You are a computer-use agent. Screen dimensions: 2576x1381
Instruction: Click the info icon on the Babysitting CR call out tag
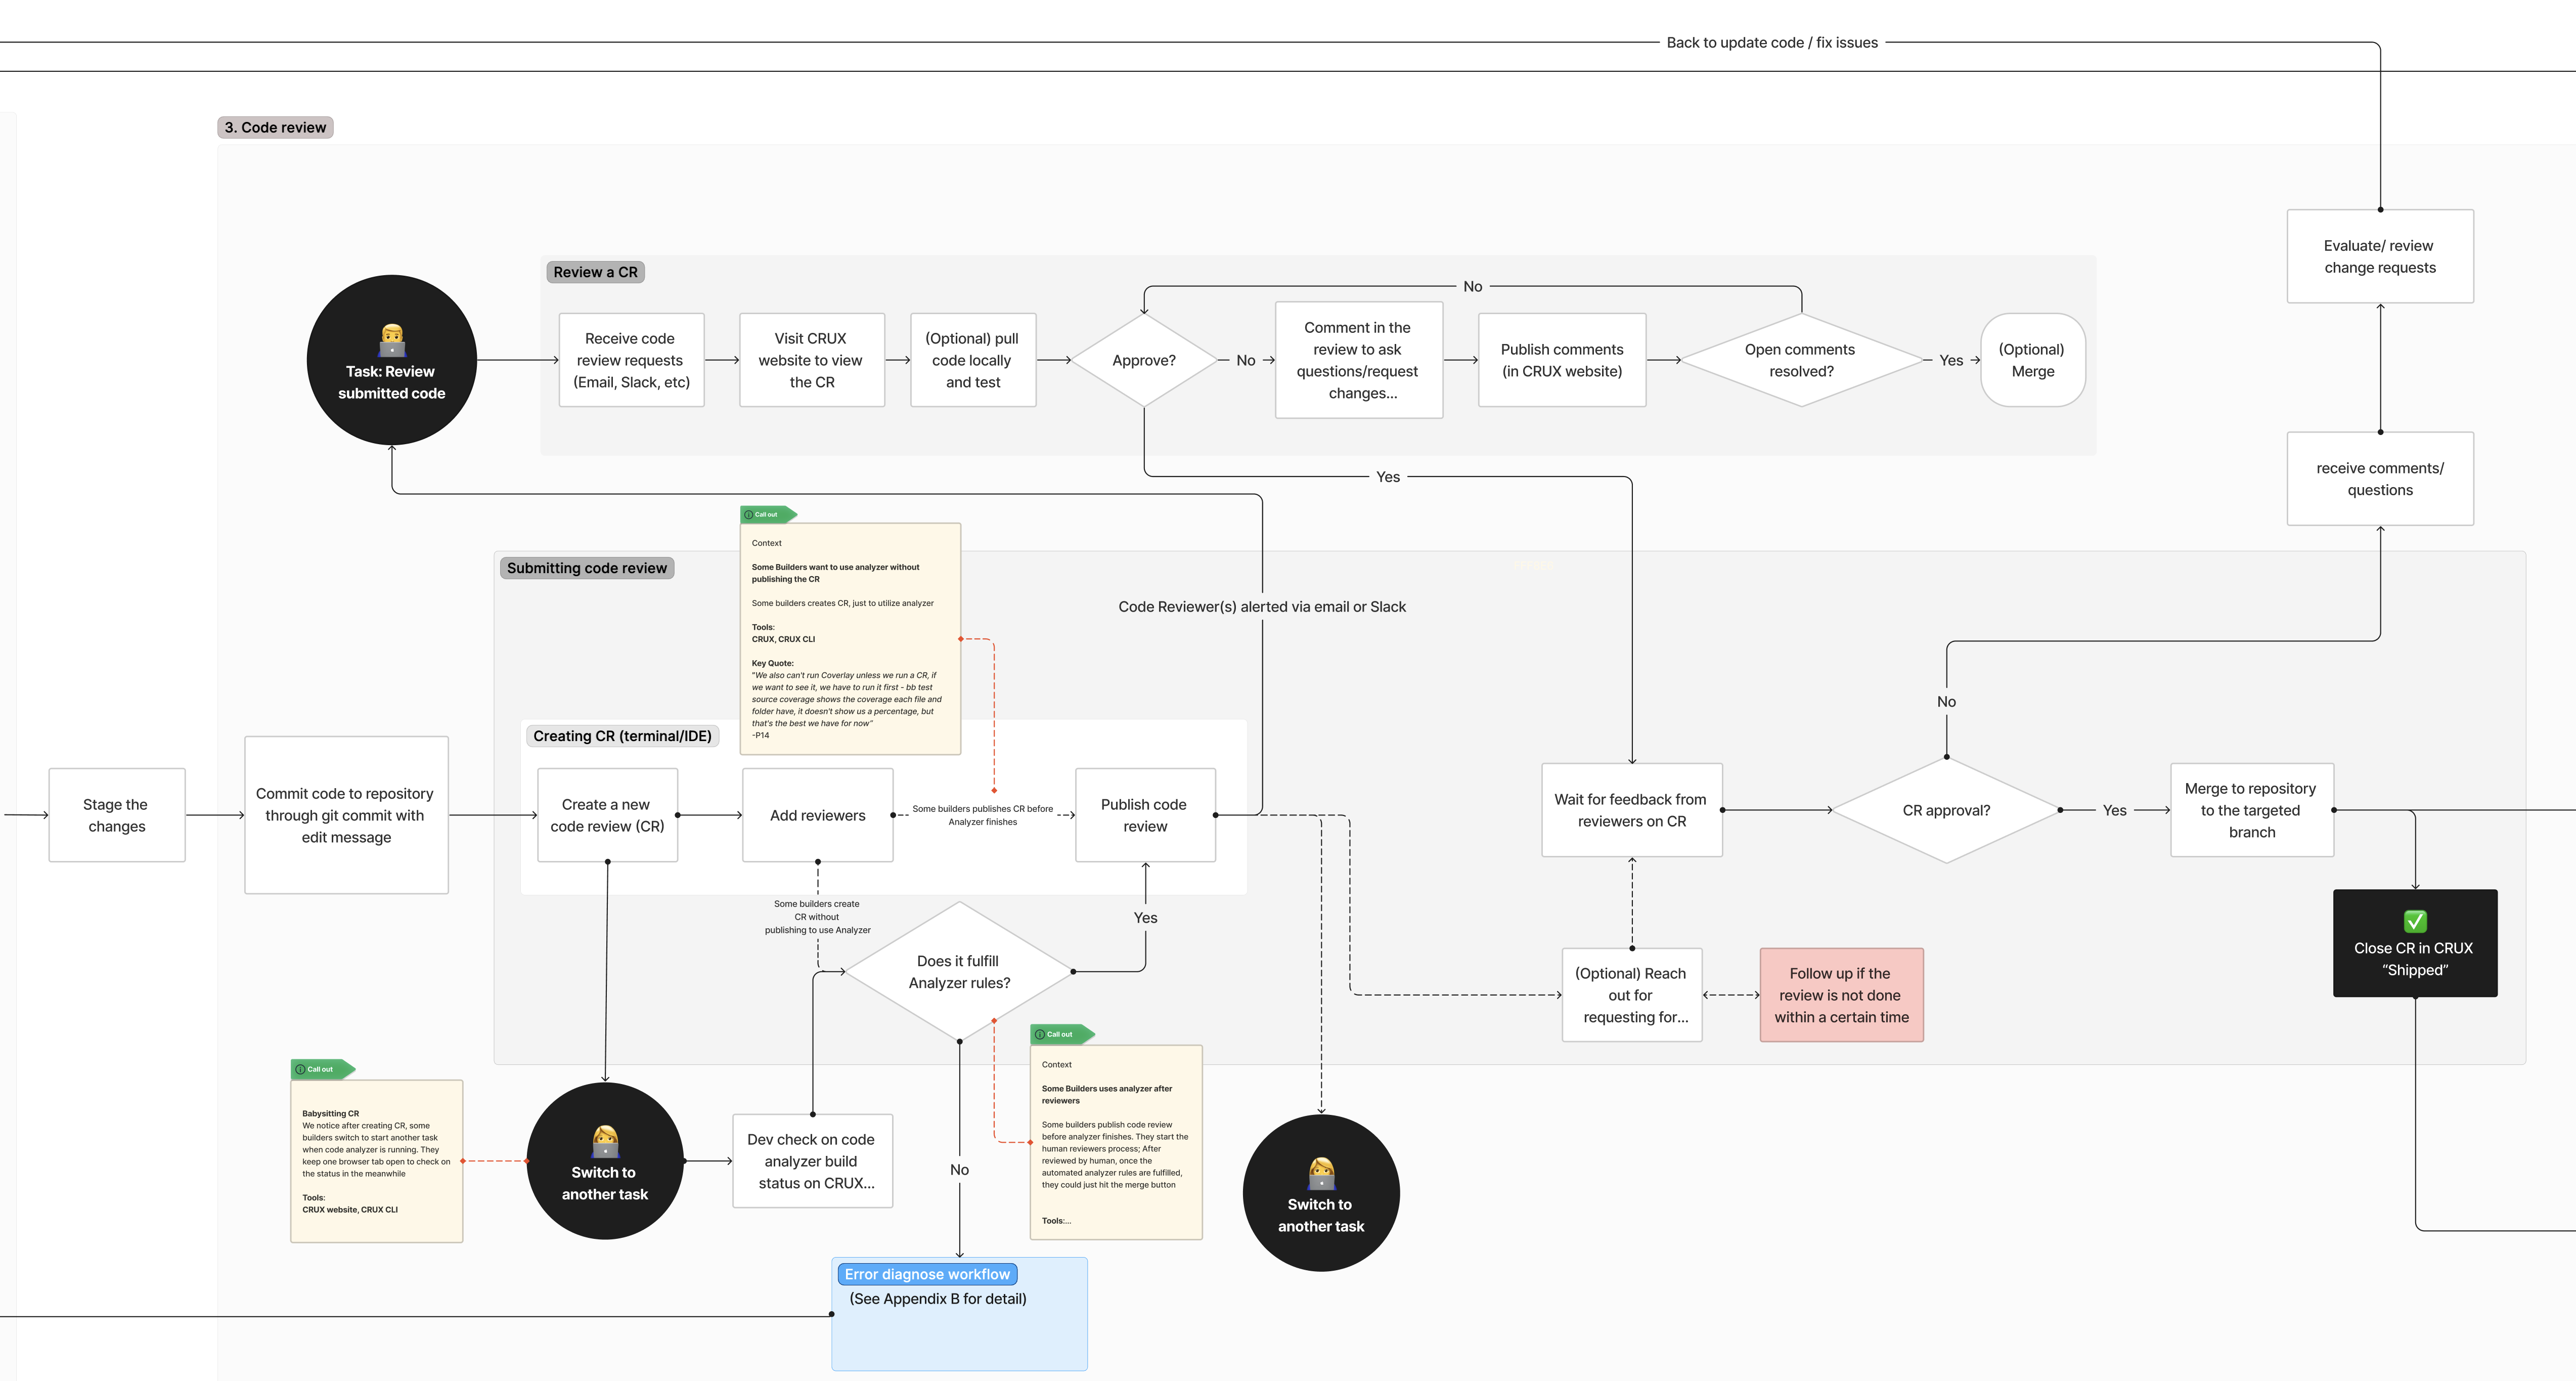point(302,1069)
